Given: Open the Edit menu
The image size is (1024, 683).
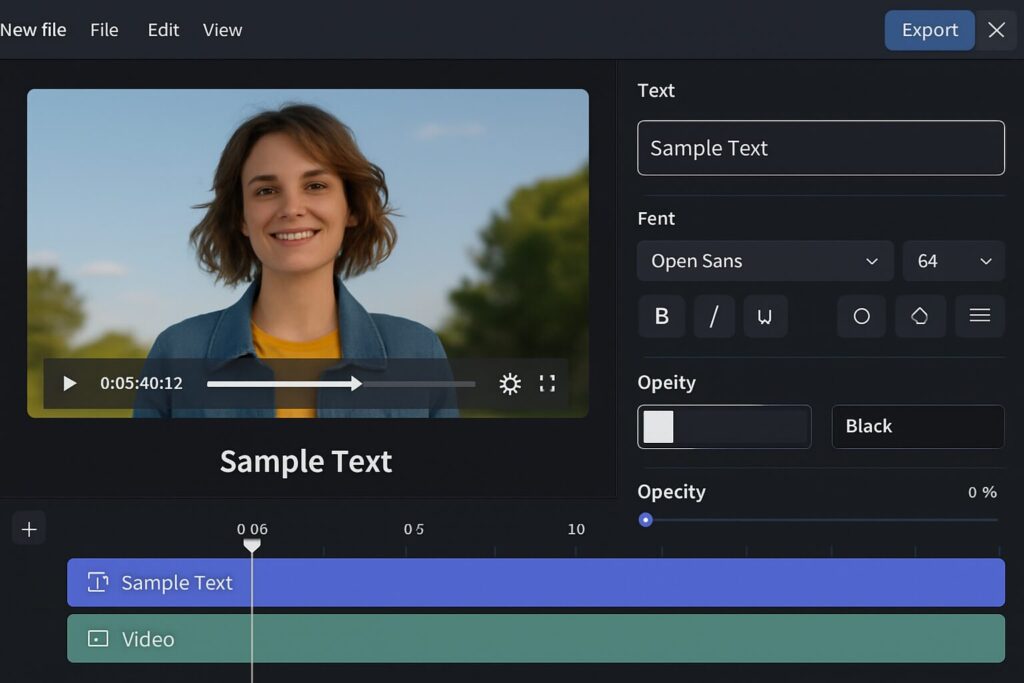Looking at the screenshot, I should (x=163, y=30).
